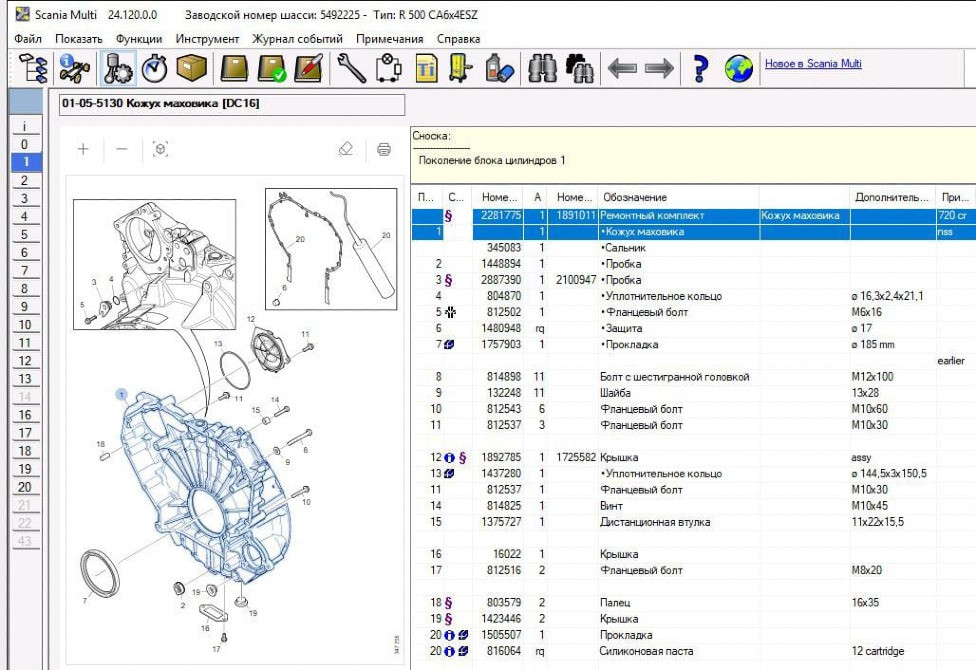Click the Обозначение column header

point(634,197)
